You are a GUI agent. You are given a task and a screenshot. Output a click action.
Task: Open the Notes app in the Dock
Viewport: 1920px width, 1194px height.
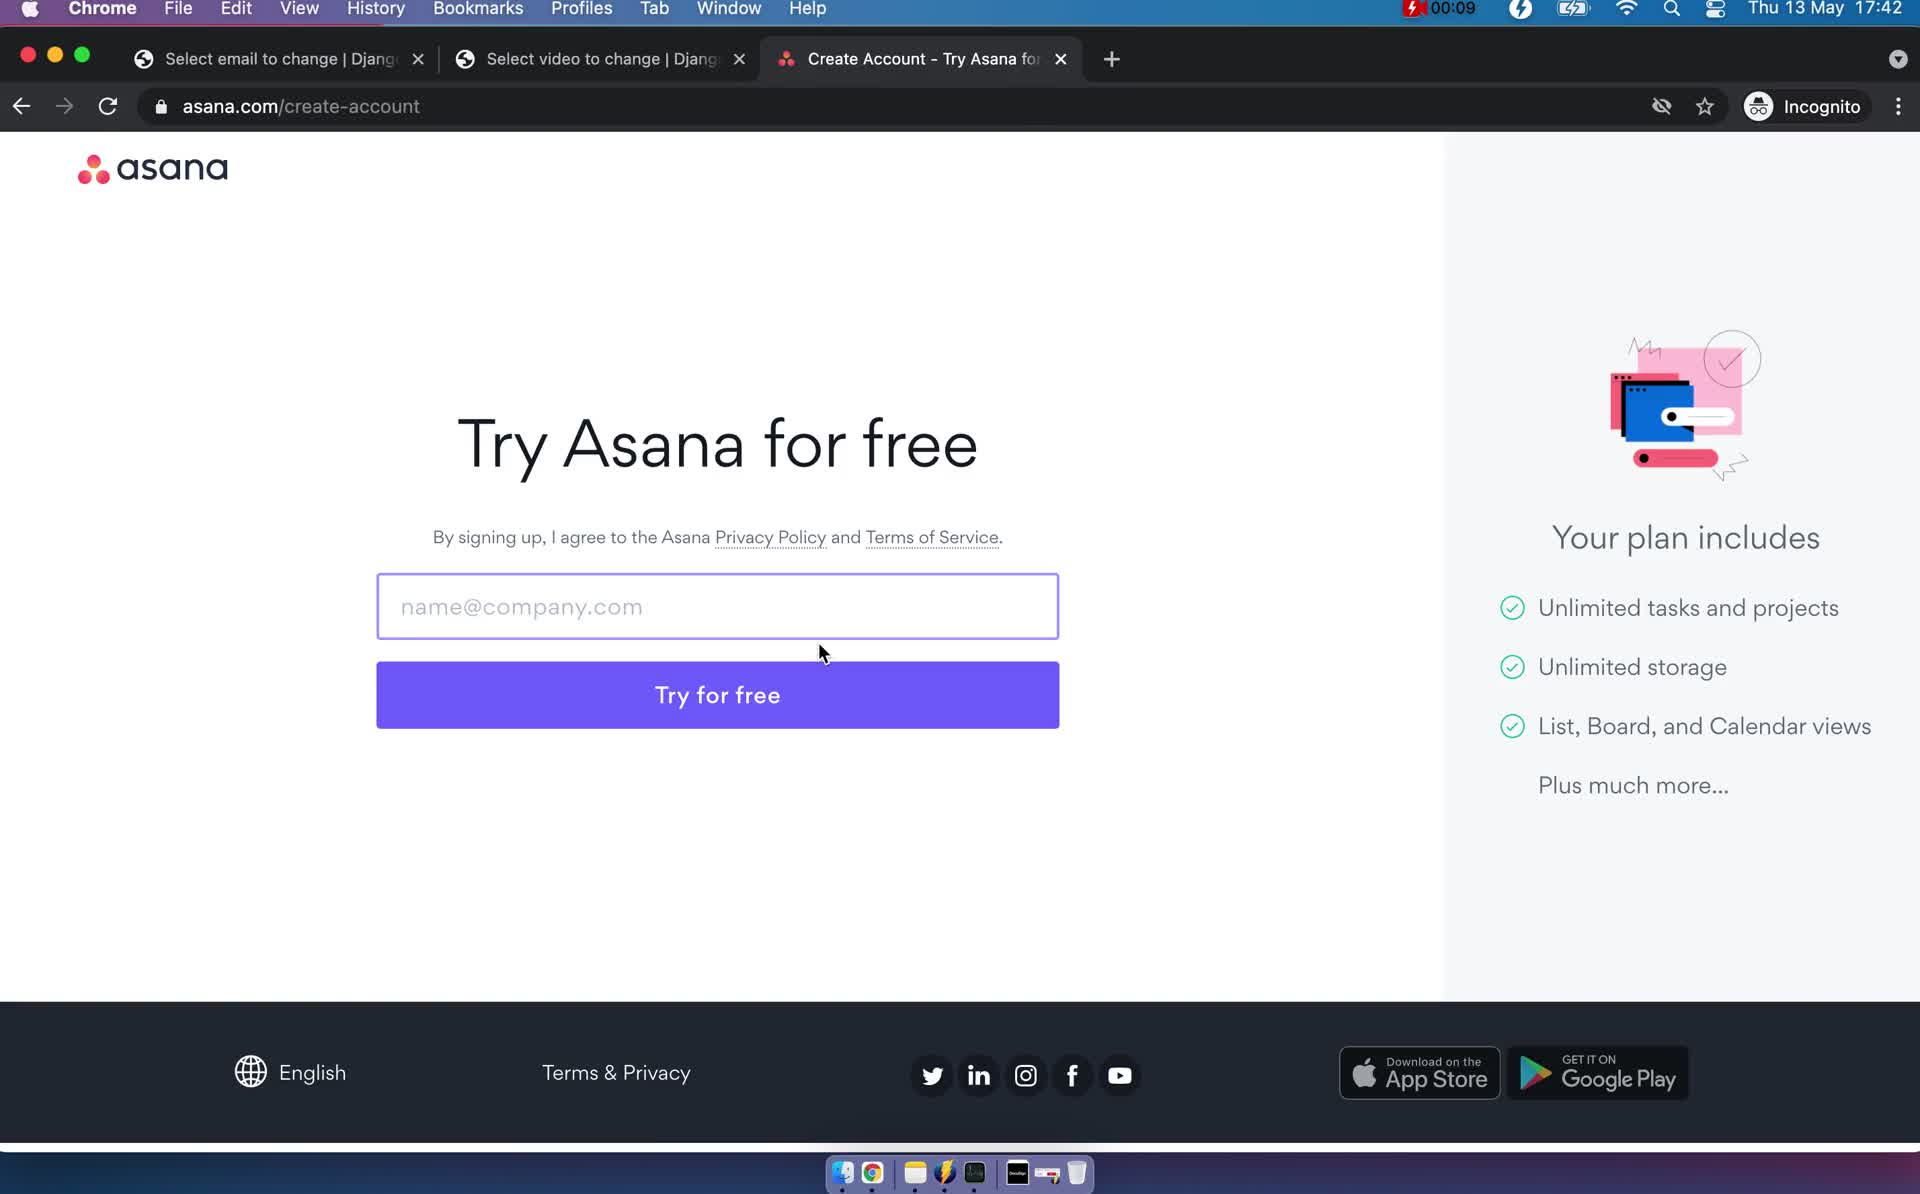click(915, 1173)
